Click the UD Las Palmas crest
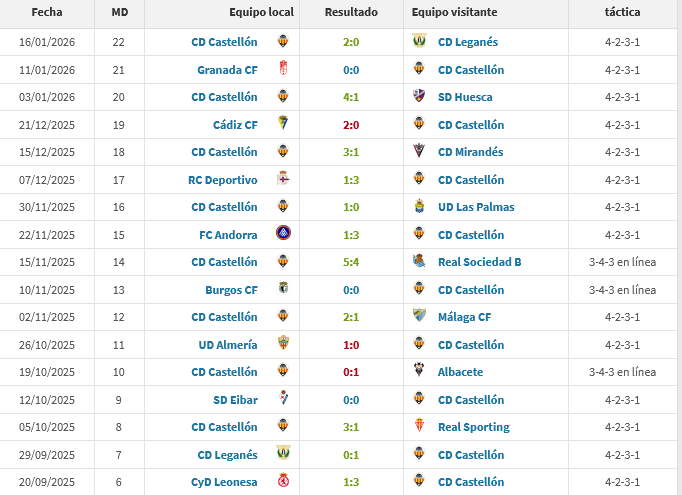Screen dimensions: 682x495 click(x=419, y=207)
